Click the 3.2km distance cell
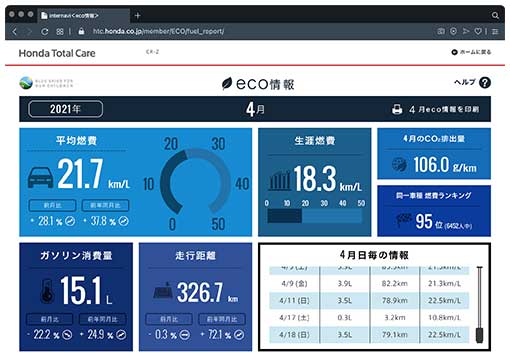 [x=395, y=317]
